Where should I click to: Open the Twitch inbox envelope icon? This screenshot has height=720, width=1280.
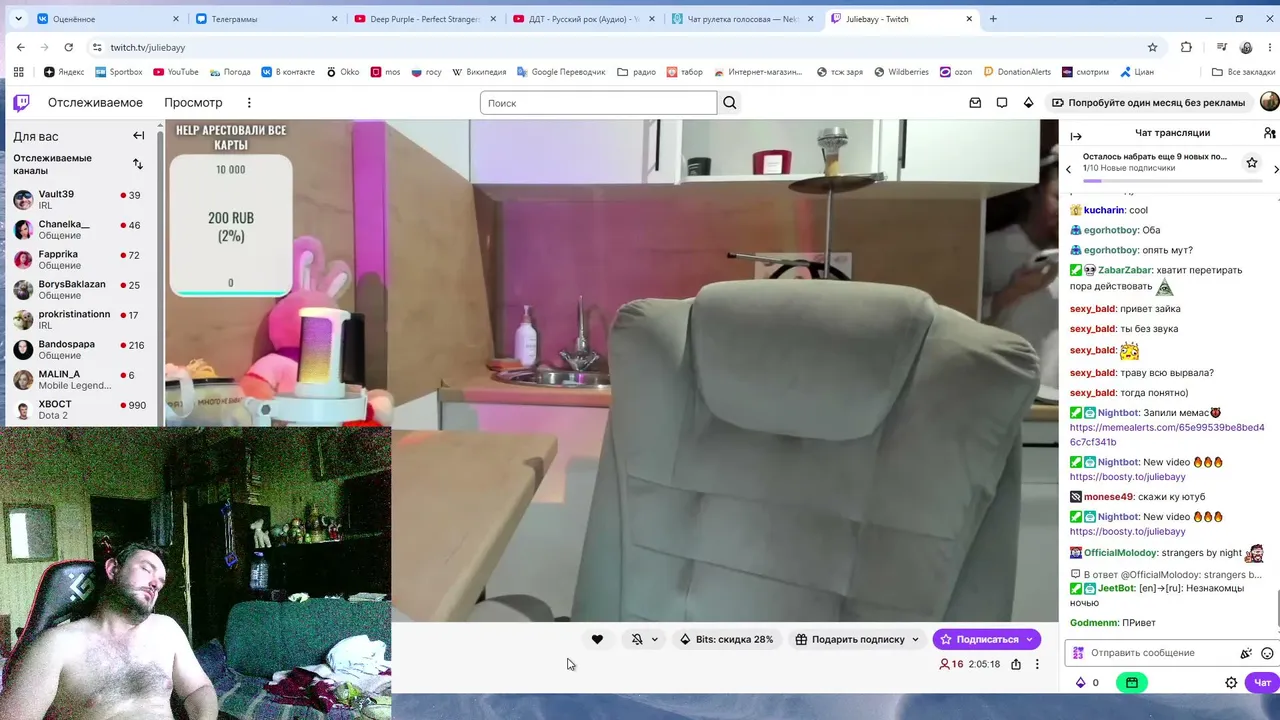pos(975,103)
